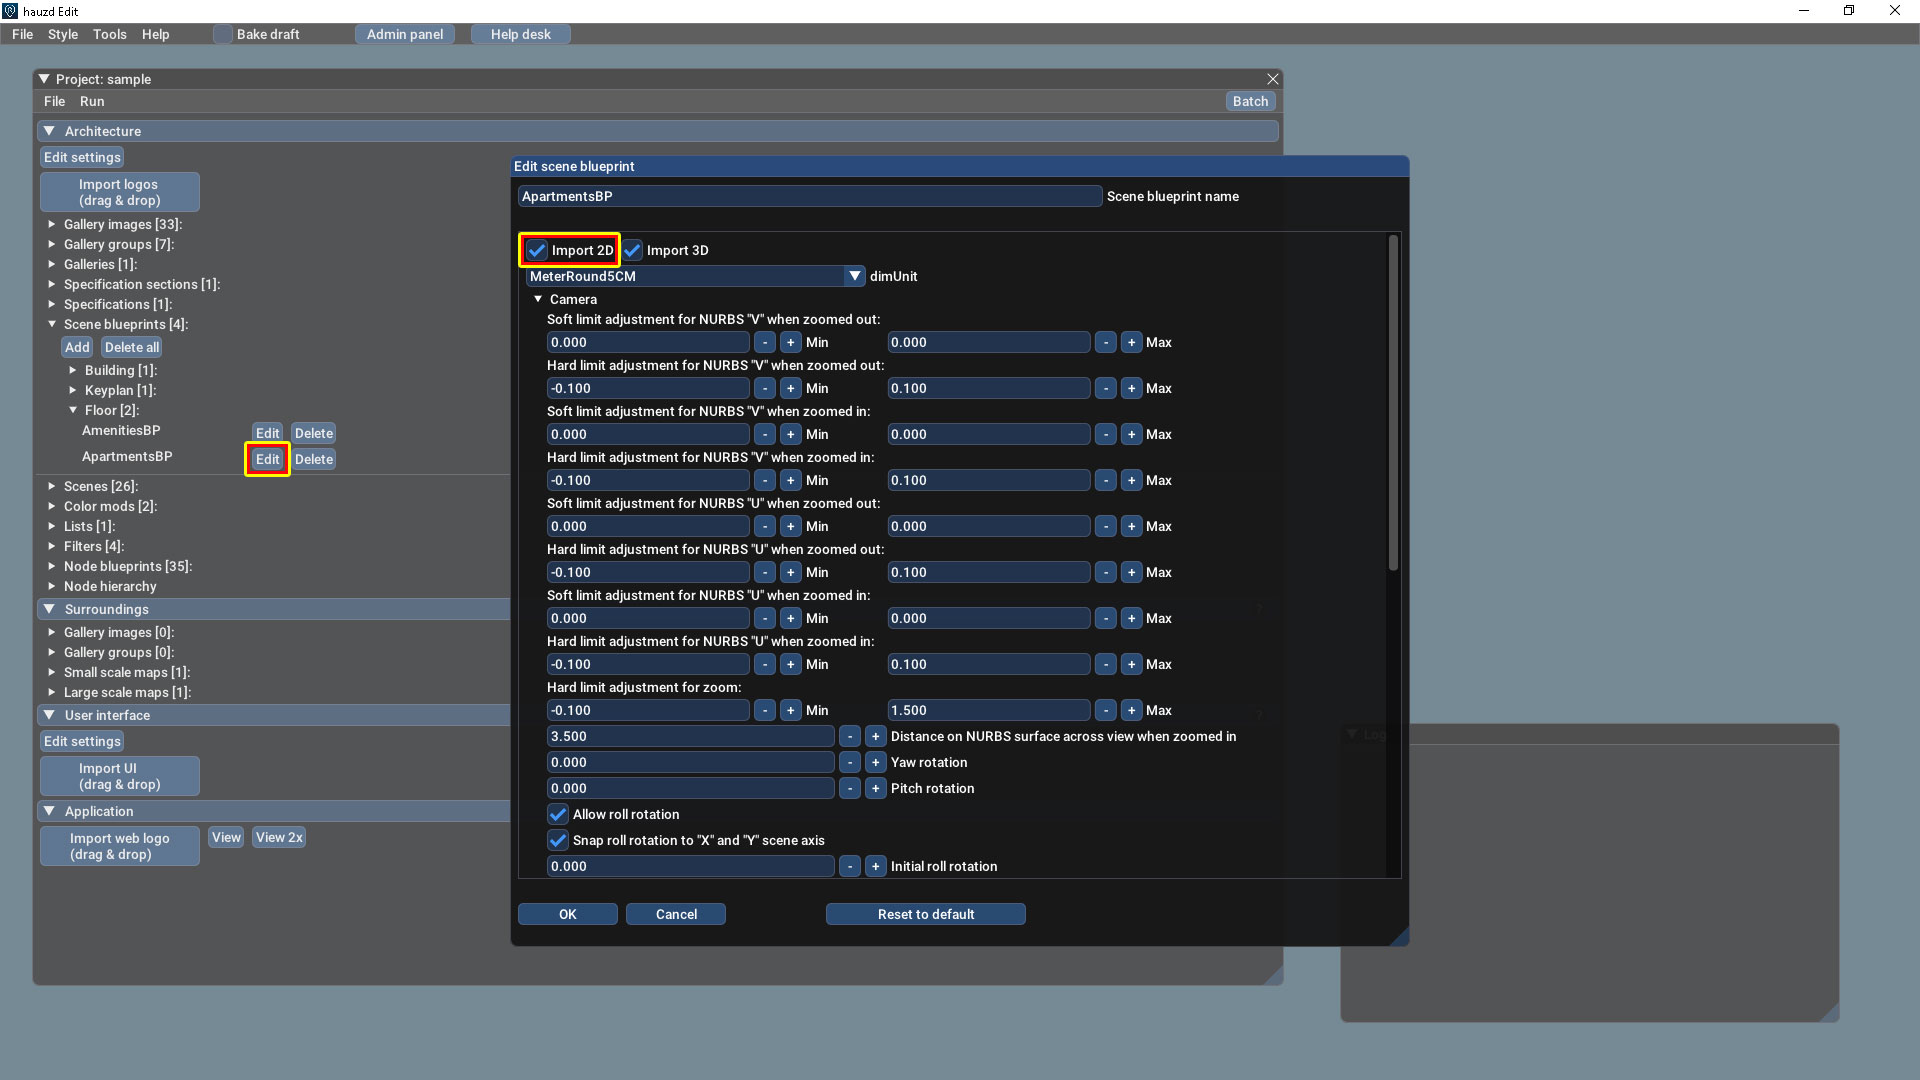Toggle Snap roll rotation to scene axis
Viewport: 1920px width, 1080px height.
(x=558, y=840)
